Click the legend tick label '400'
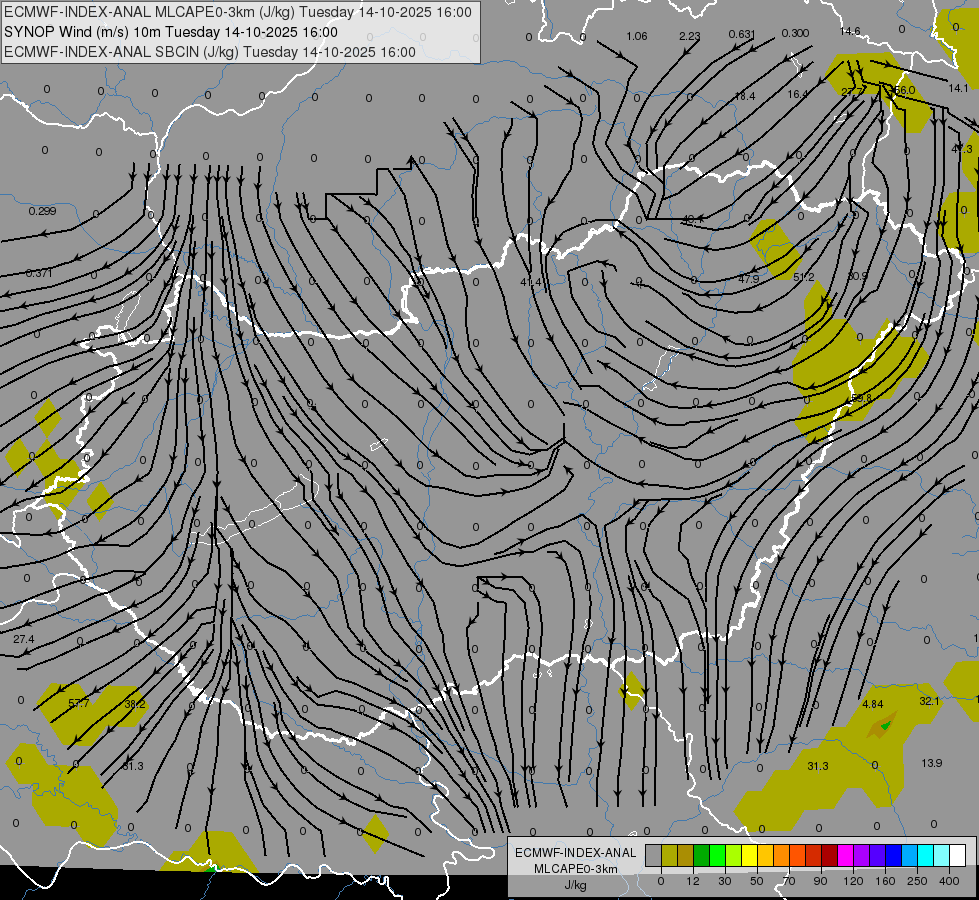This screenshot has height=900, width=979. click(949, 881)
